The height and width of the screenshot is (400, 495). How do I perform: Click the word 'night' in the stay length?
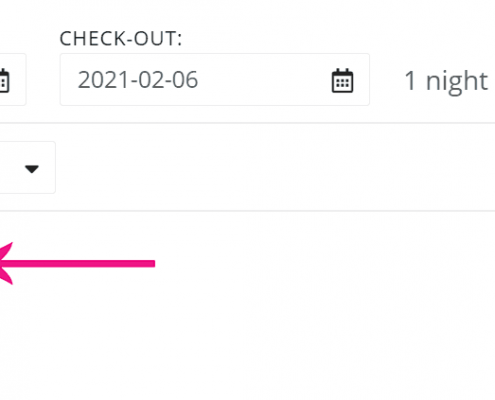tap(457, 82)
